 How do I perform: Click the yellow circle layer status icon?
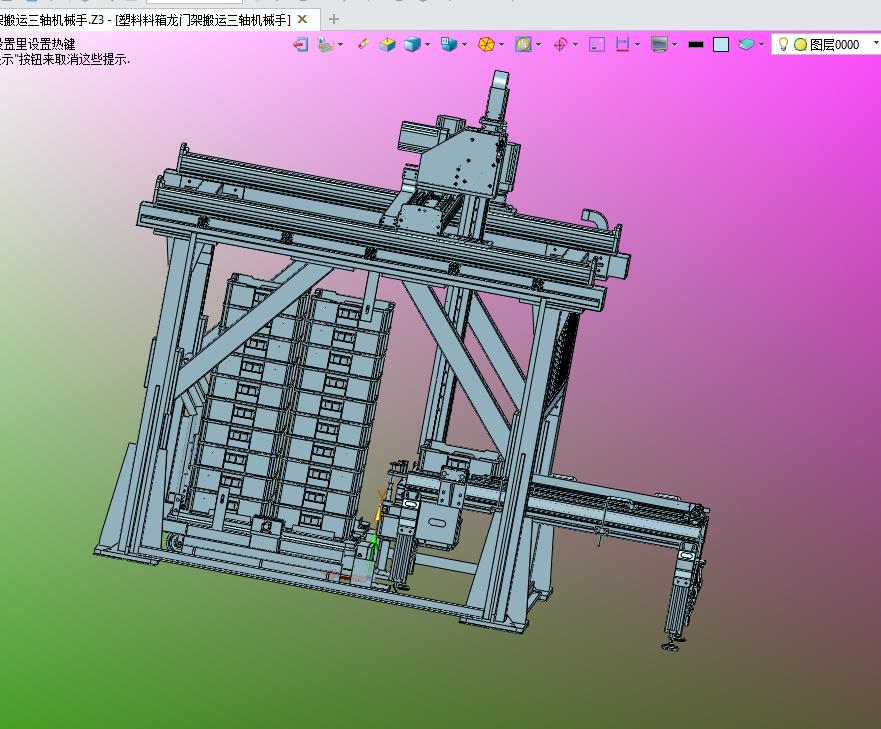coord(801,45)
